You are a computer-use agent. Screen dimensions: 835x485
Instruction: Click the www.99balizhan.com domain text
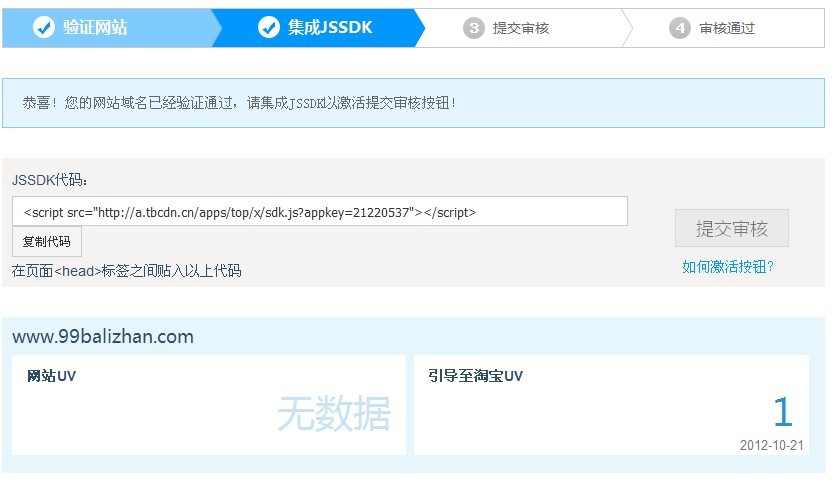103,336
